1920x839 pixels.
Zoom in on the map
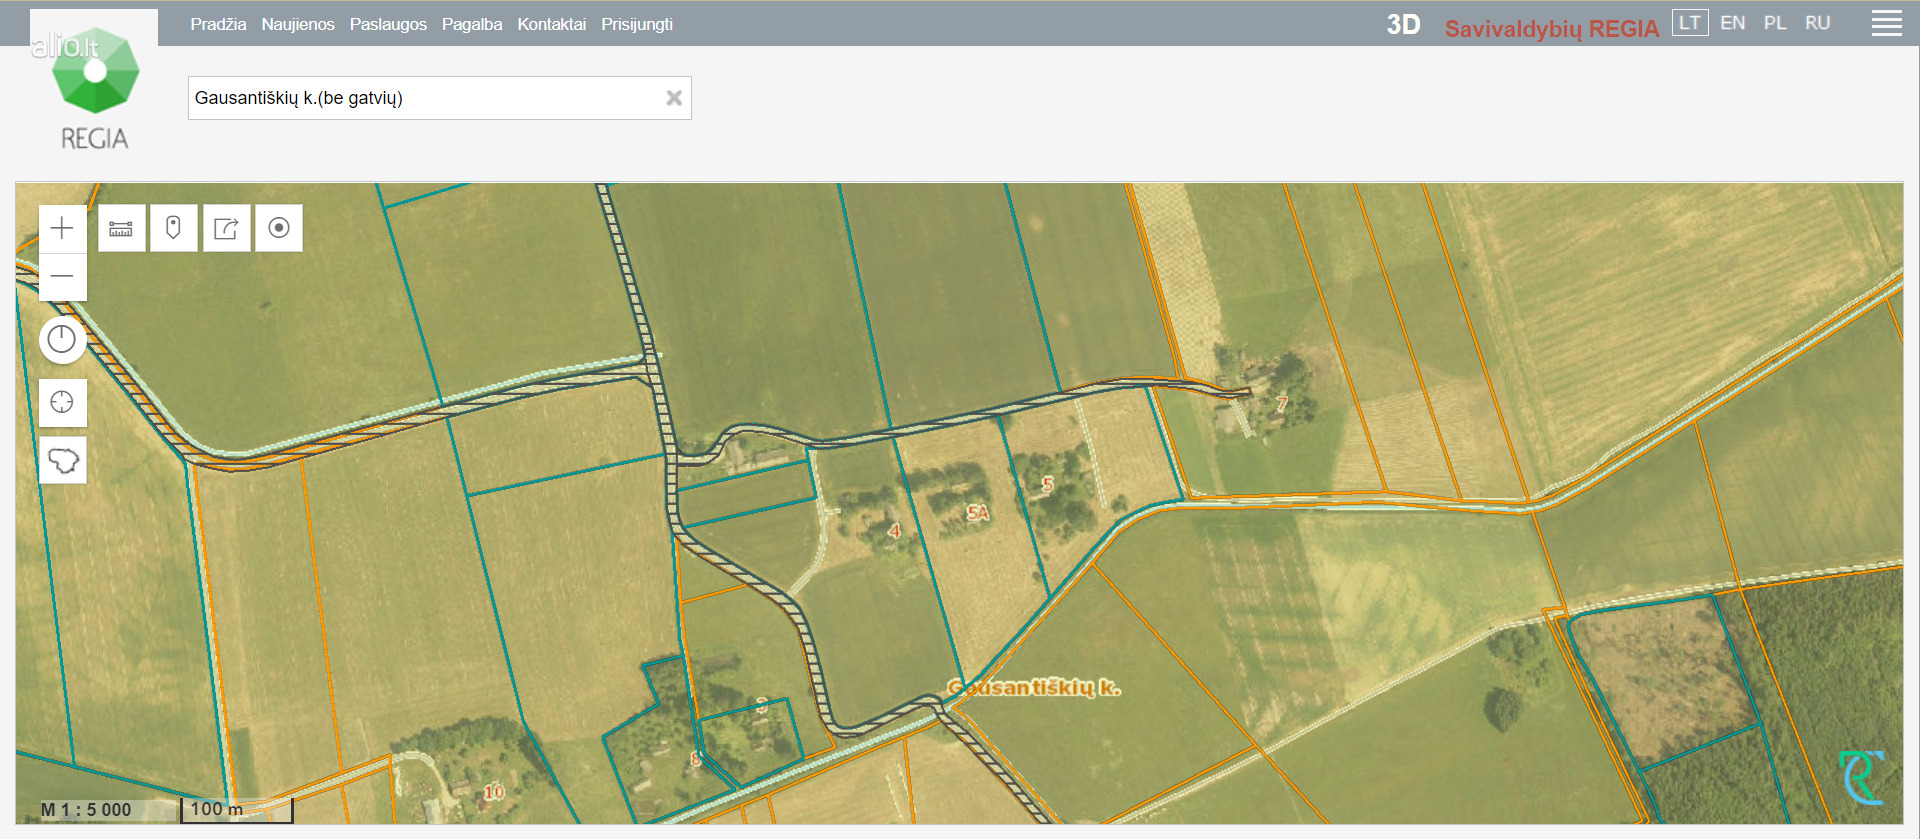point(62,228)
